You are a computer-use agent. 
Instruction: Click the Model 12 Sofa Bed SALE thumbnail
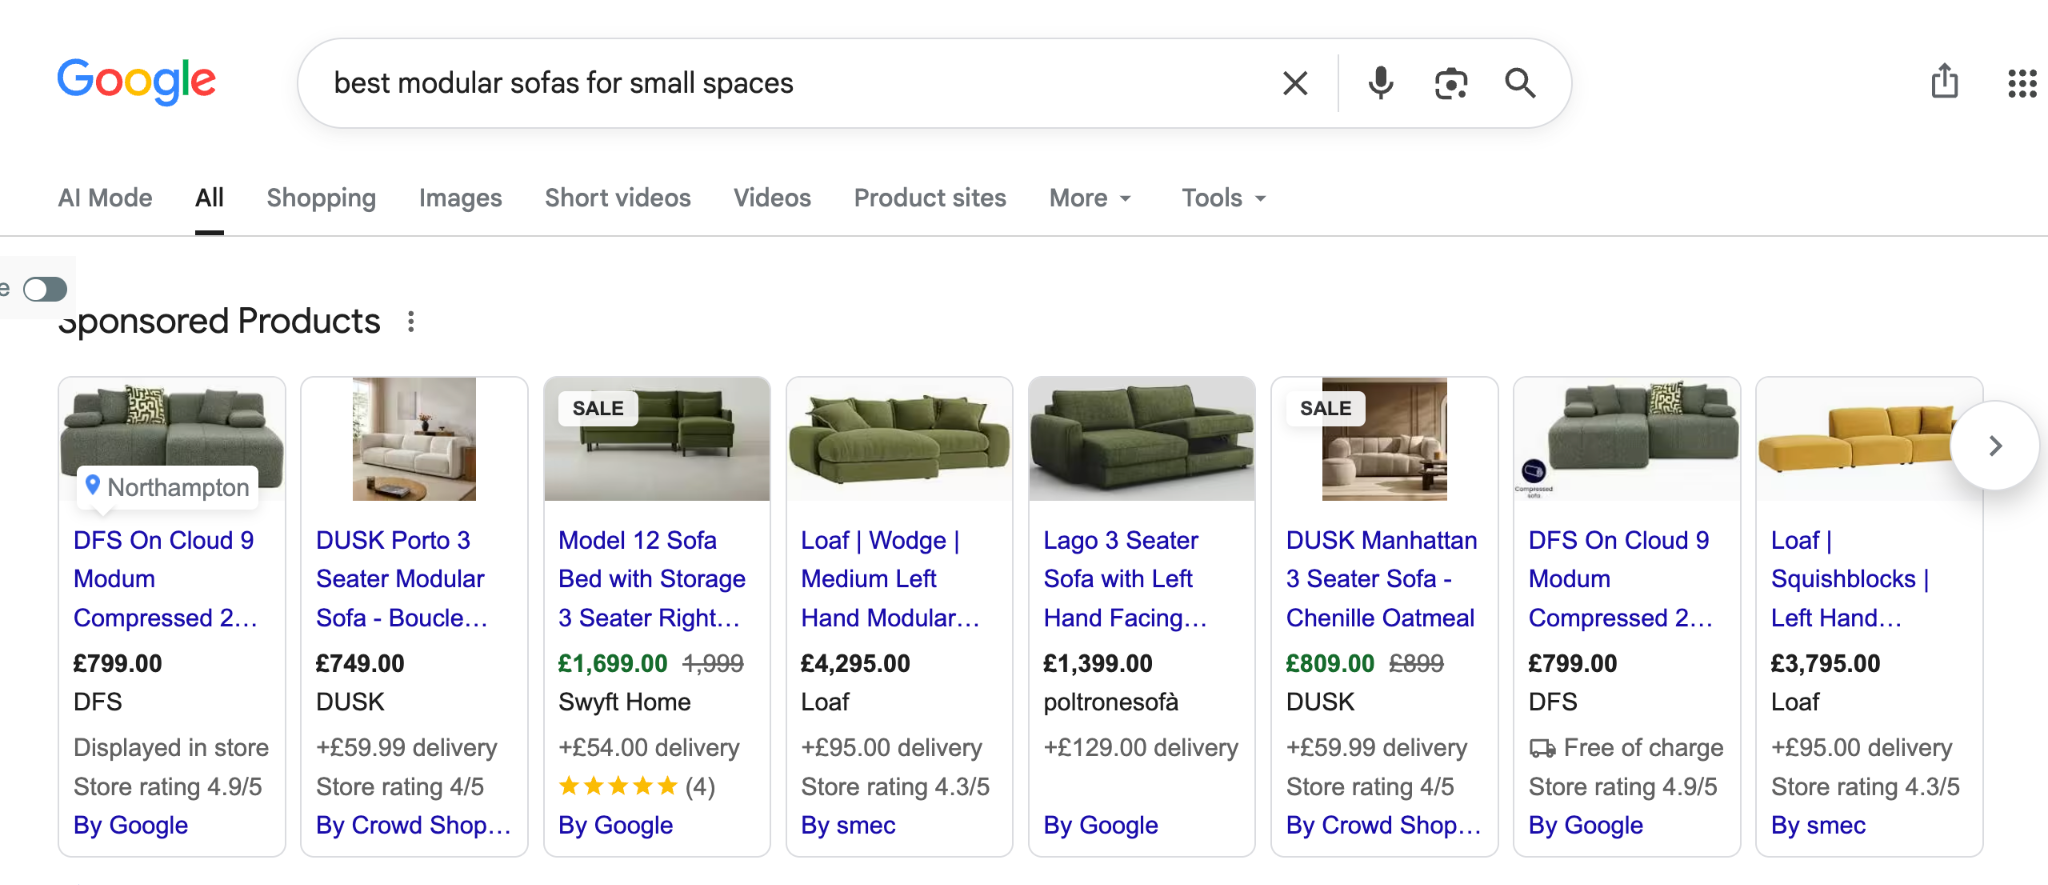(657, 439)
